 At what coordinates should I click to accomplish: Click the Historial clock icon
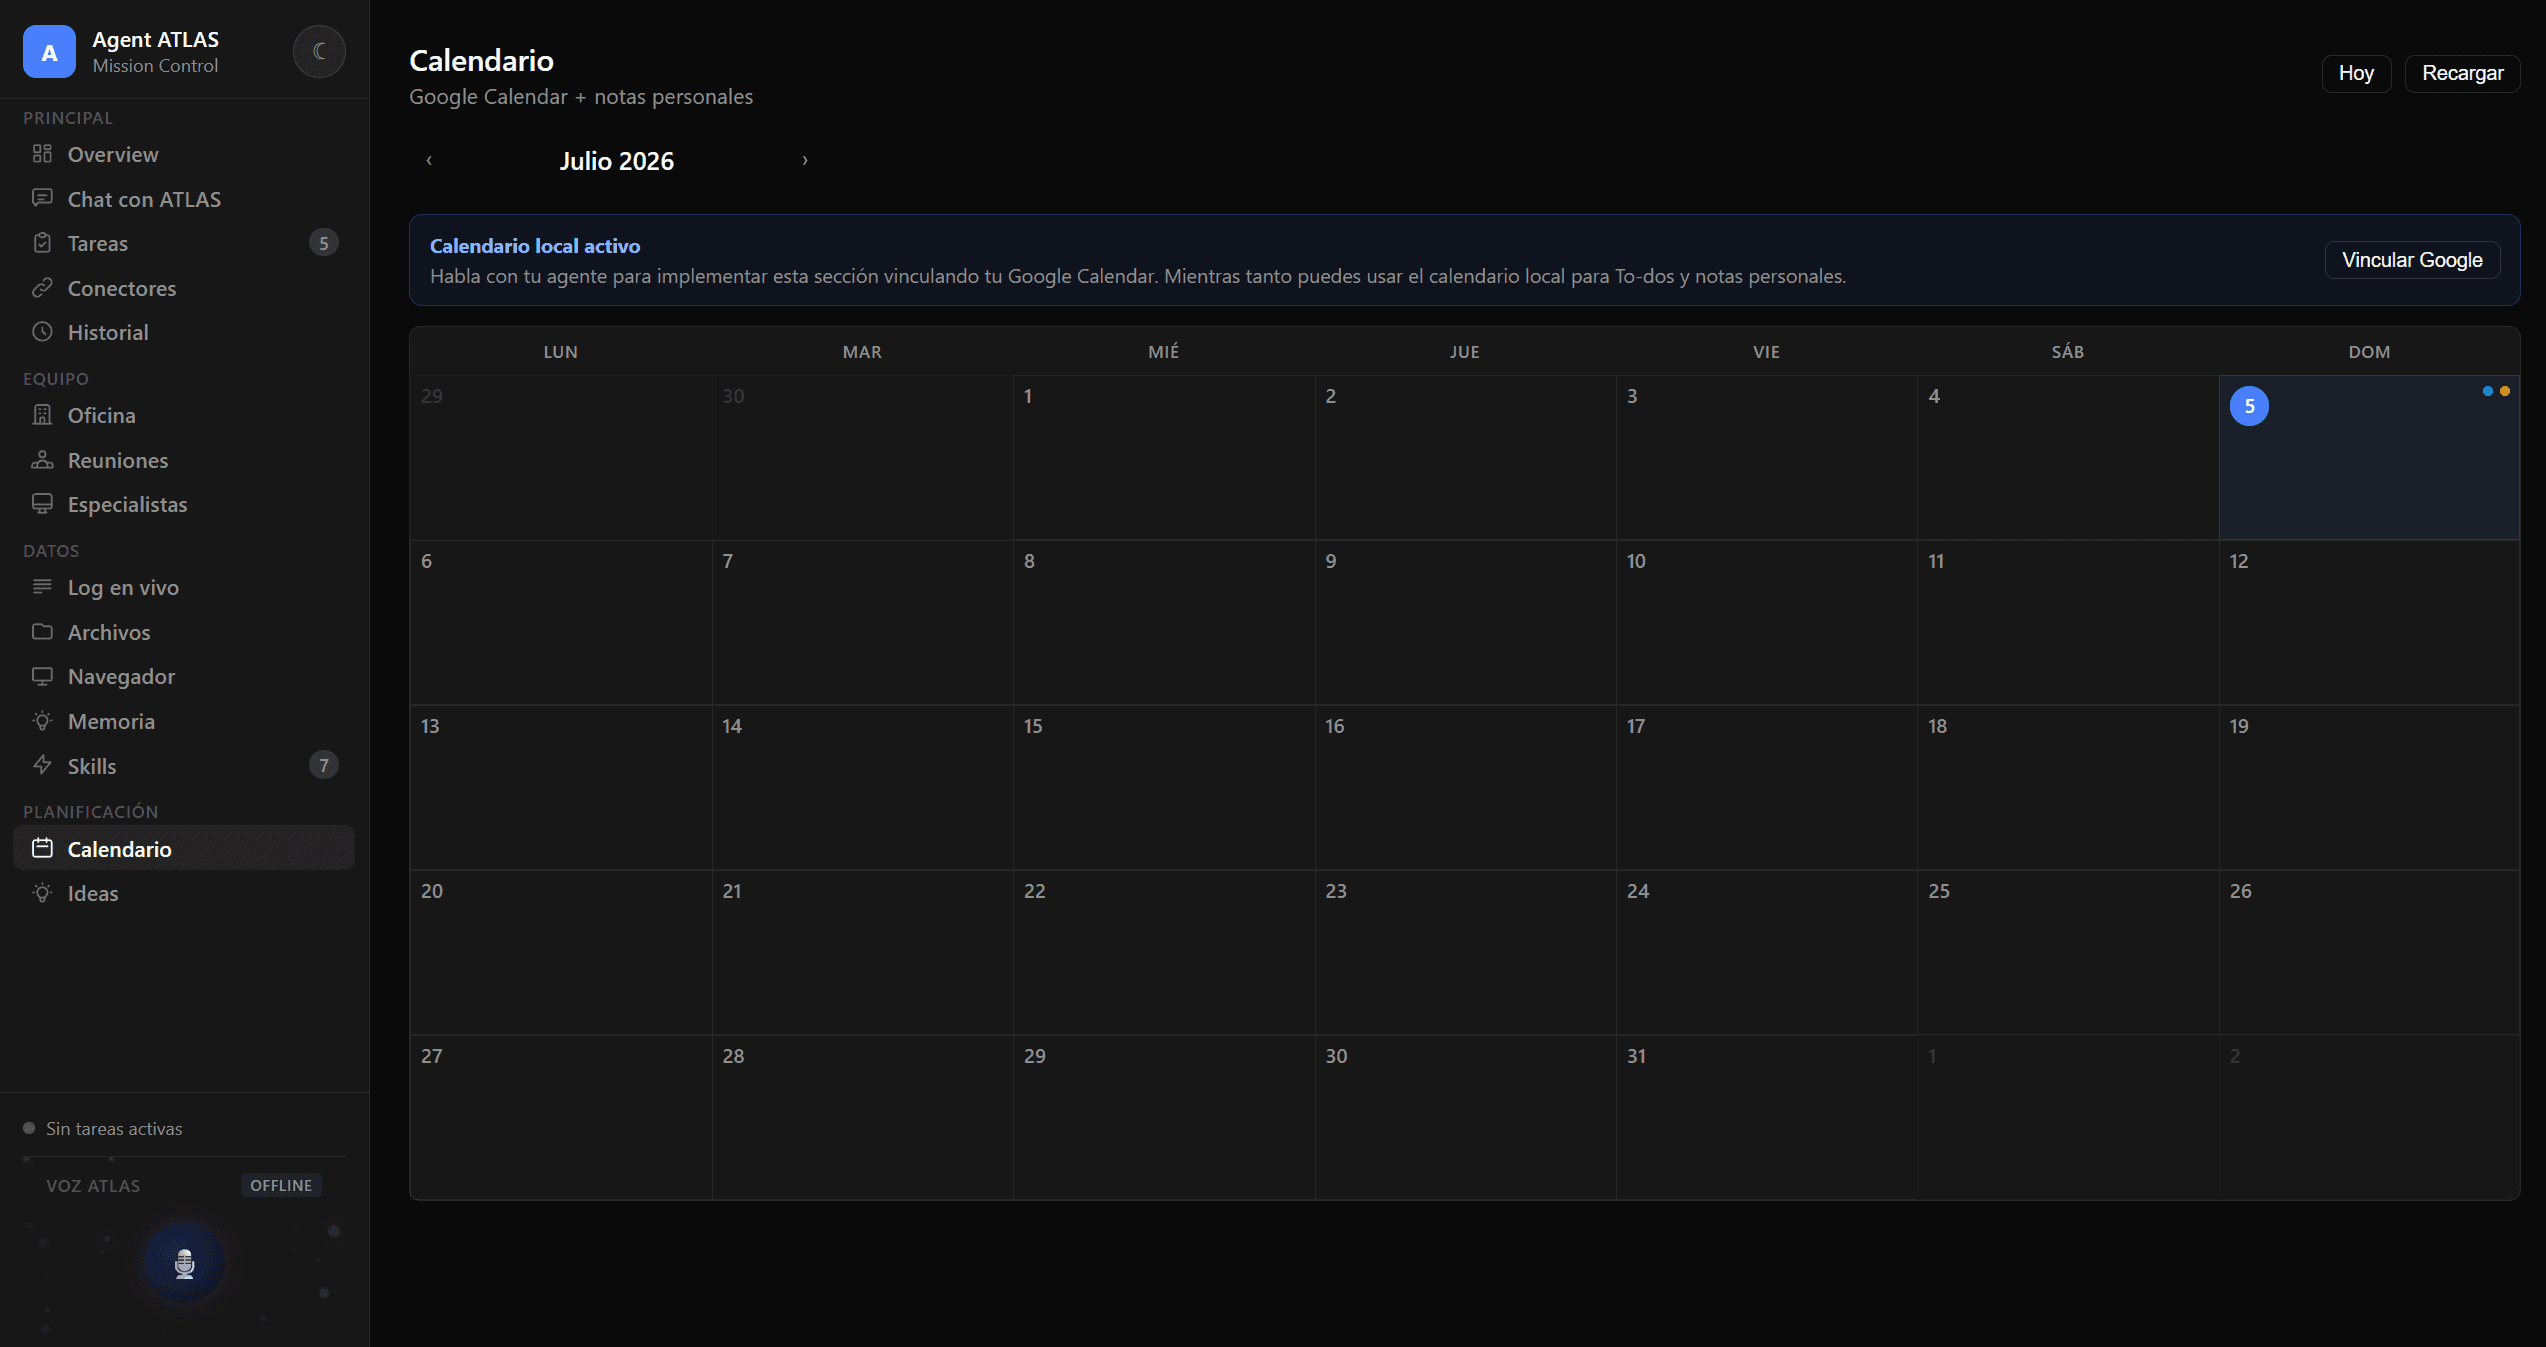point(42,332)
